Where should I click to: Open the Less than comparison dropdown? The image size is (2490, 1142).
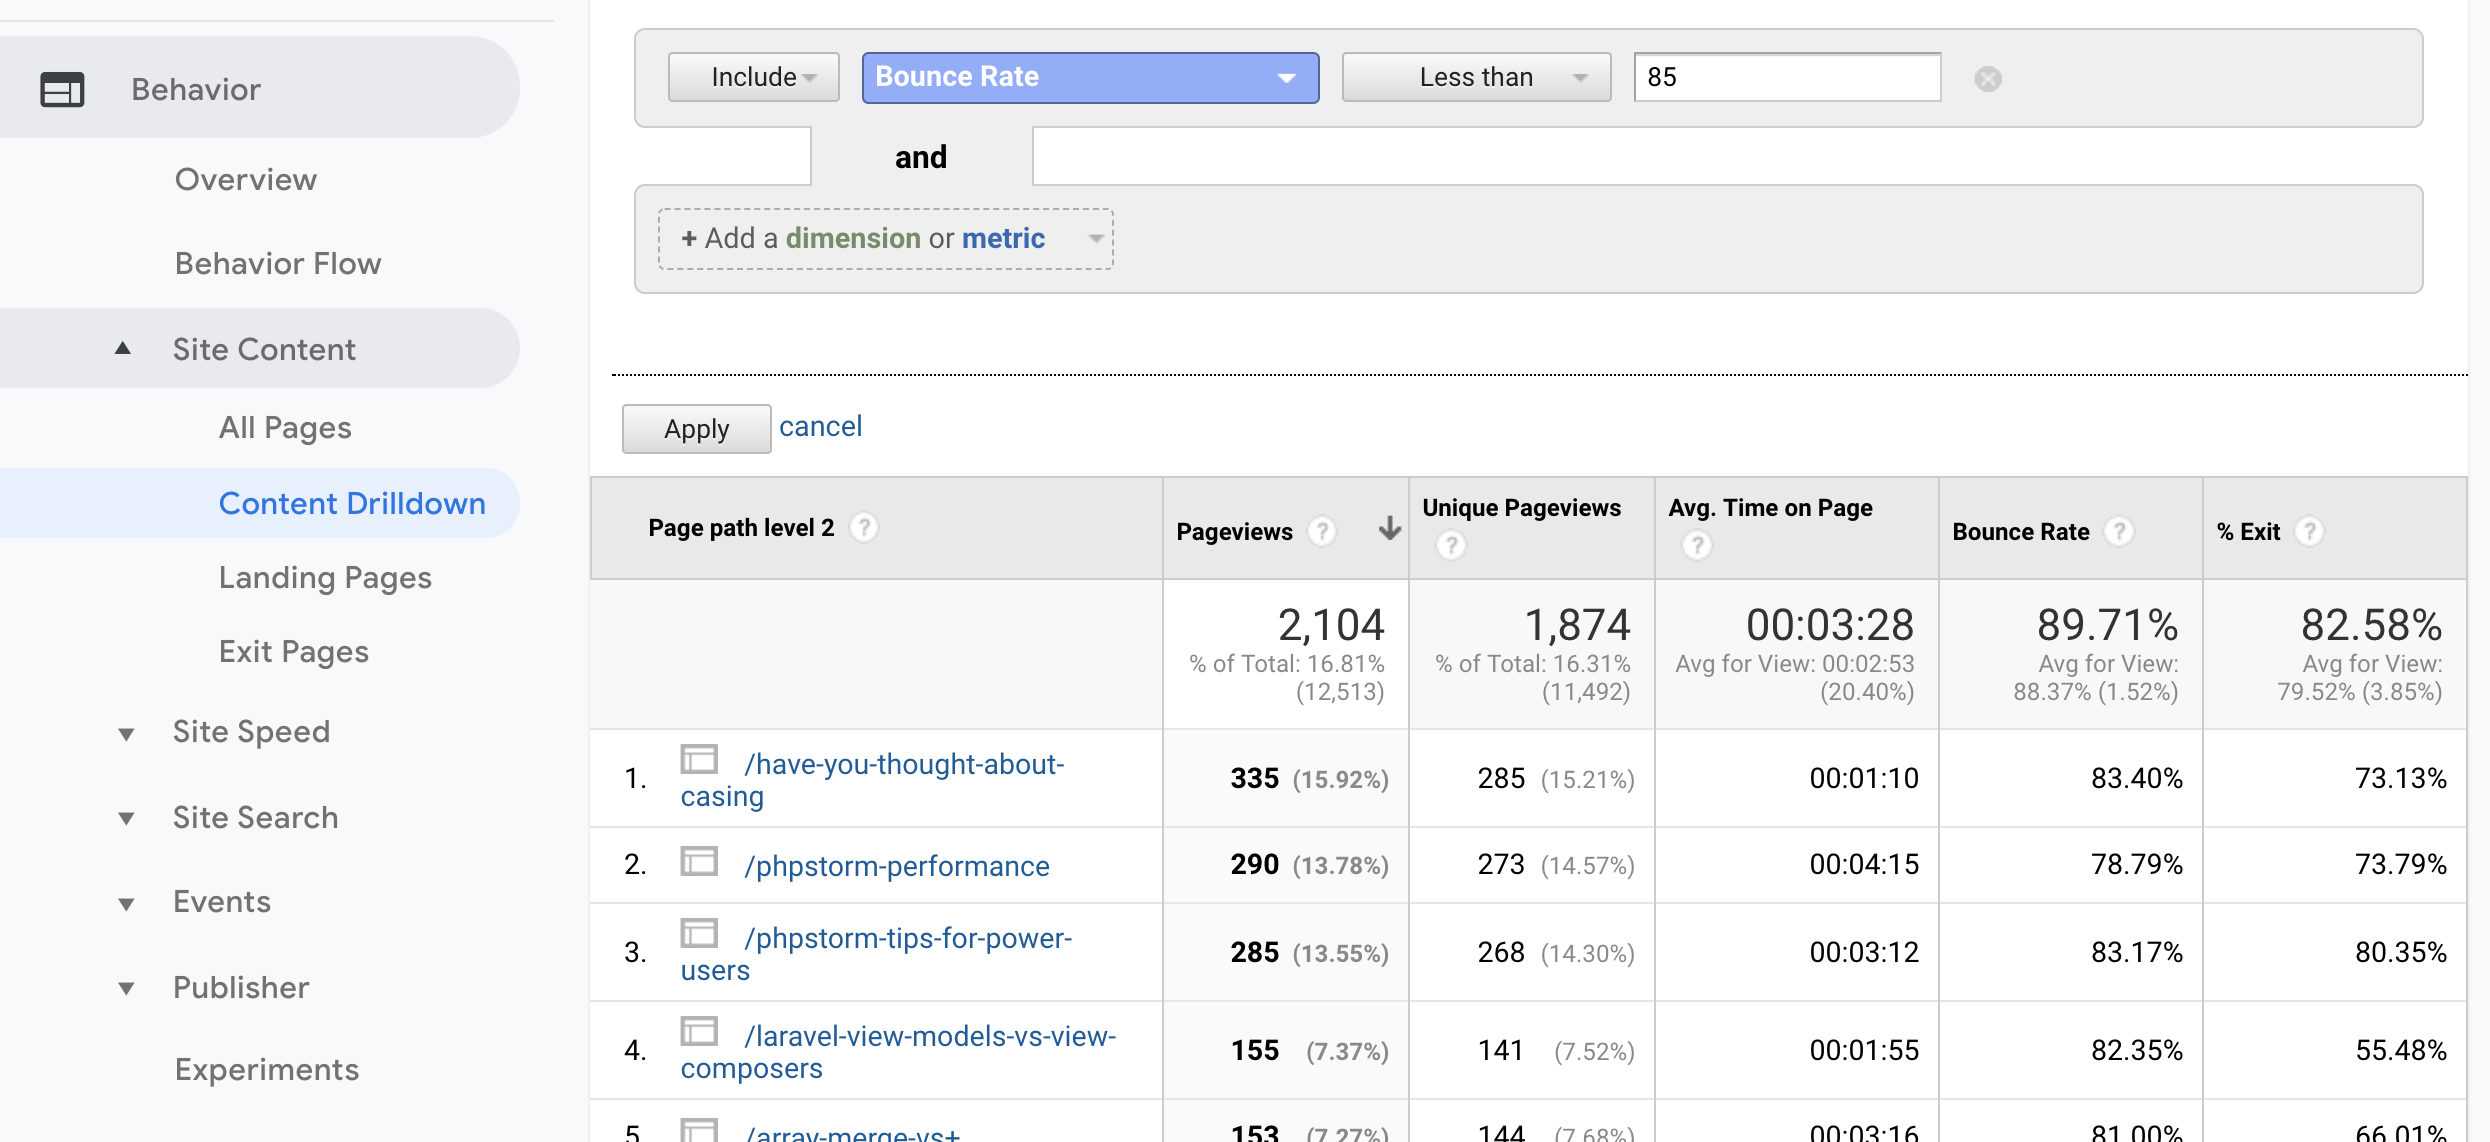pos(1475,78)
